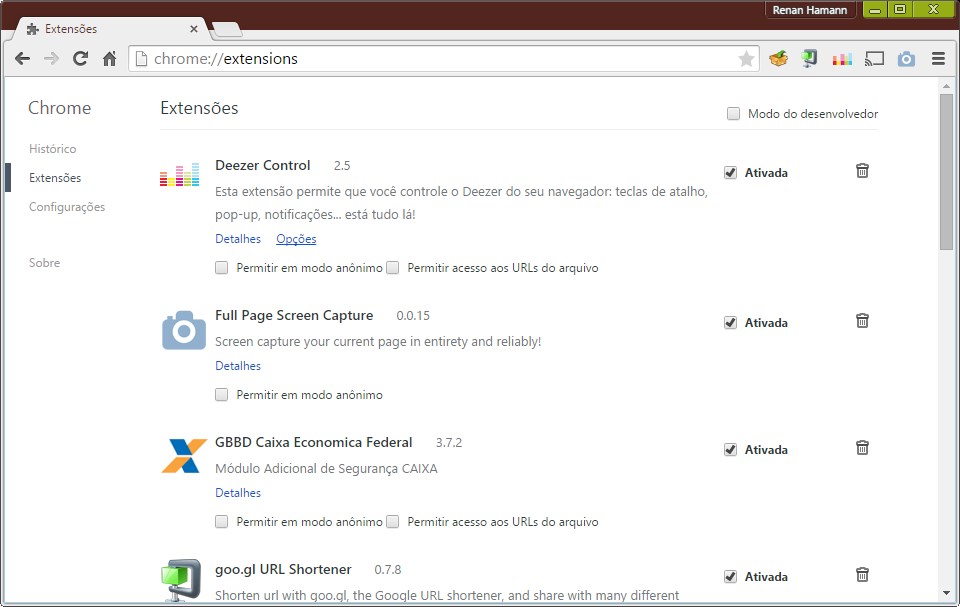Allow Full Page Screen Capture in modo anônimo
The height and width of the screenshot is (607, 960).
pyautogui.click(x=222, y=395)
